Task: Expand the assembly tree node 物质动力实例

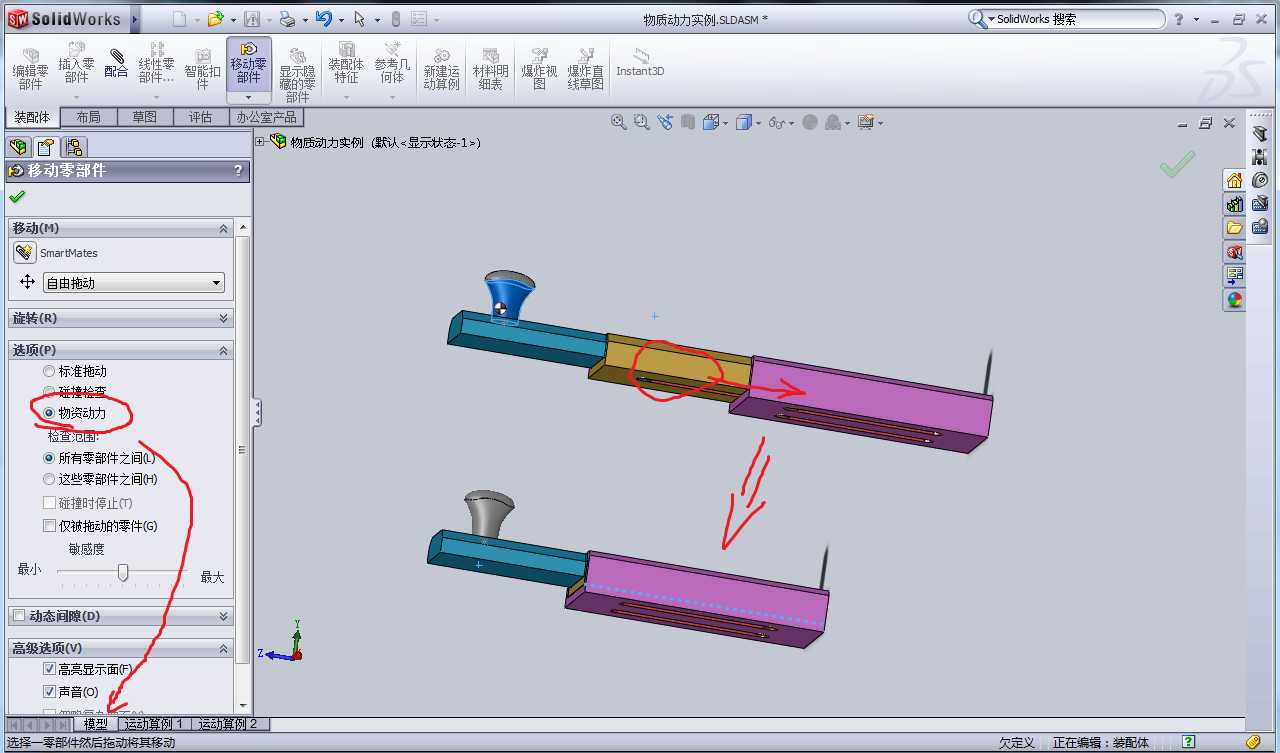Action: 260,142
